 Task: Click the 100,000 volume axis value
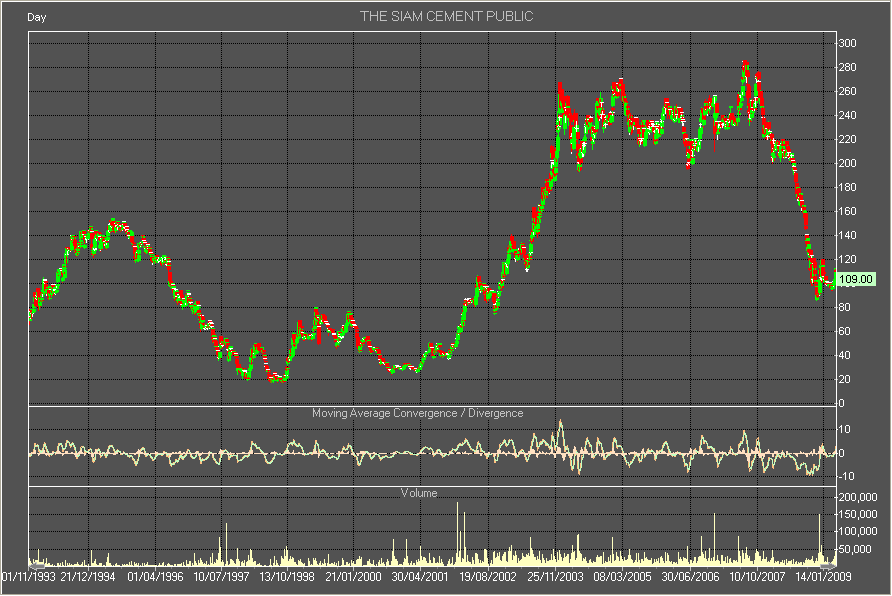[858, 531]
